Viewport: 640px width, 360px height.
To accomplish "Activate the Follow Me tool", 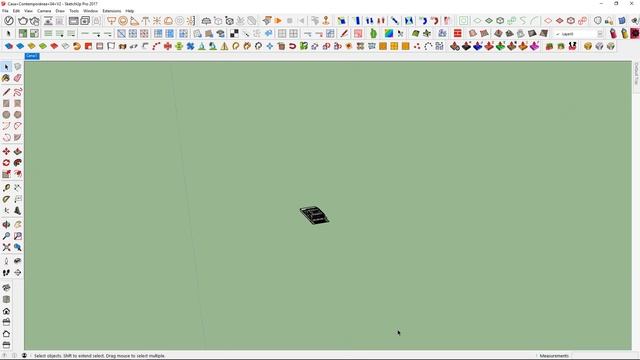I will coord(18,163).
